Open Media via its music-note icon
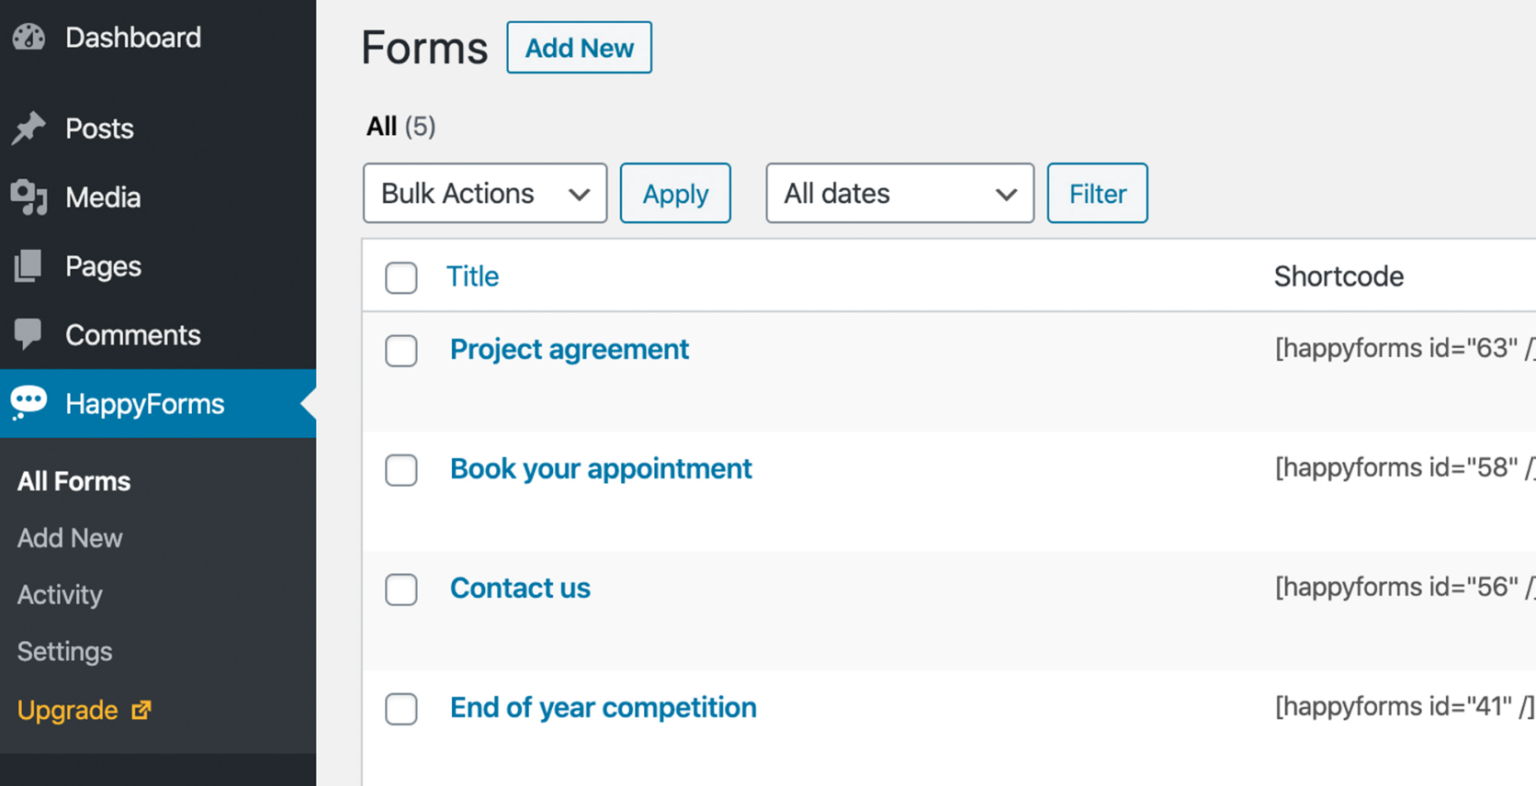 (29, 197)
